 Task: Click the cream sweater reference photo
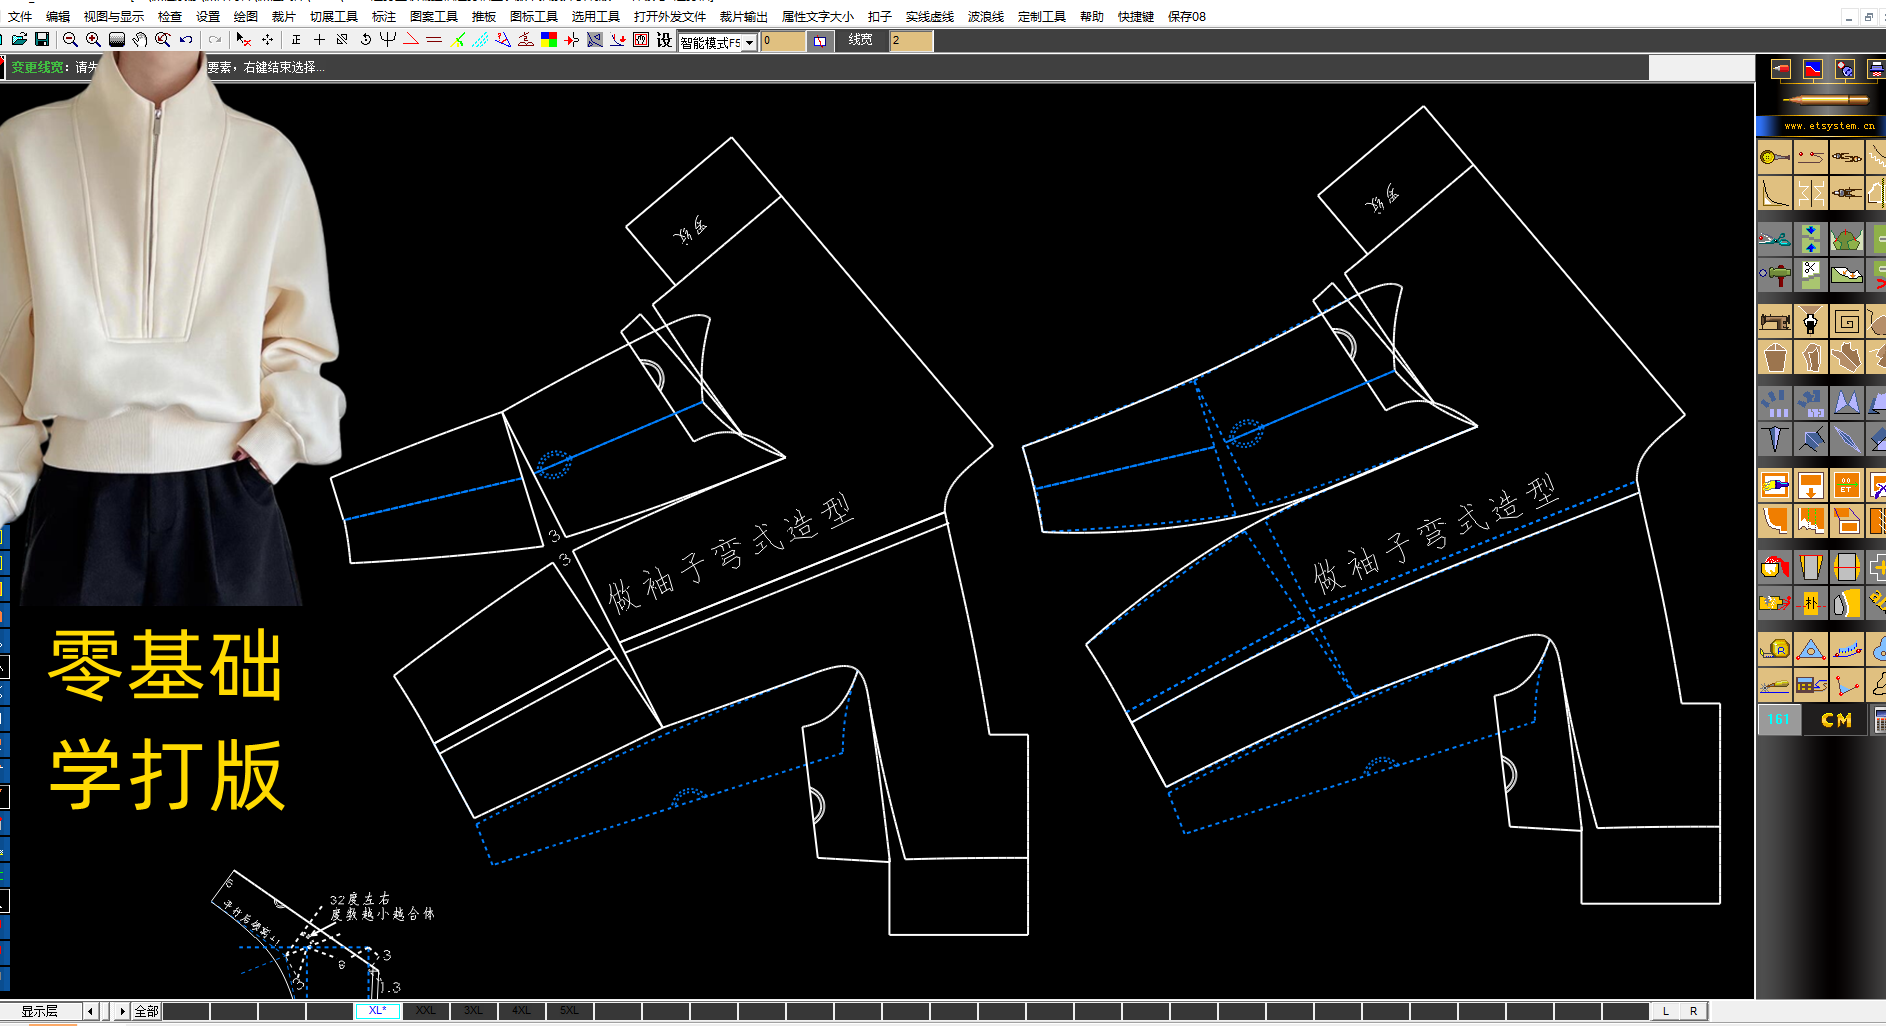pos(170,330)
